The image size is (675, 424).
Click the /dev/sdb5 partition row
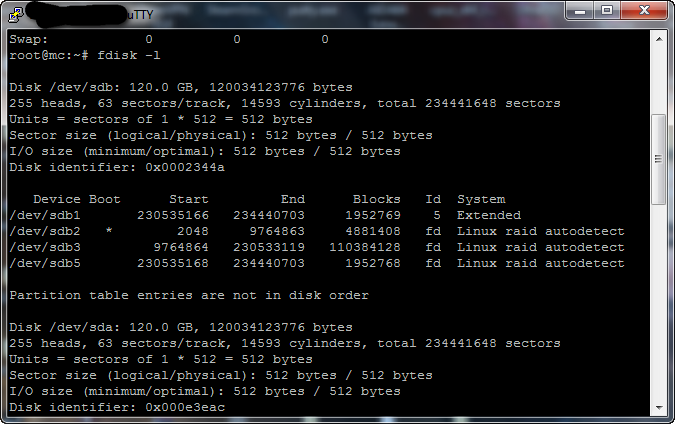[317, 263]
